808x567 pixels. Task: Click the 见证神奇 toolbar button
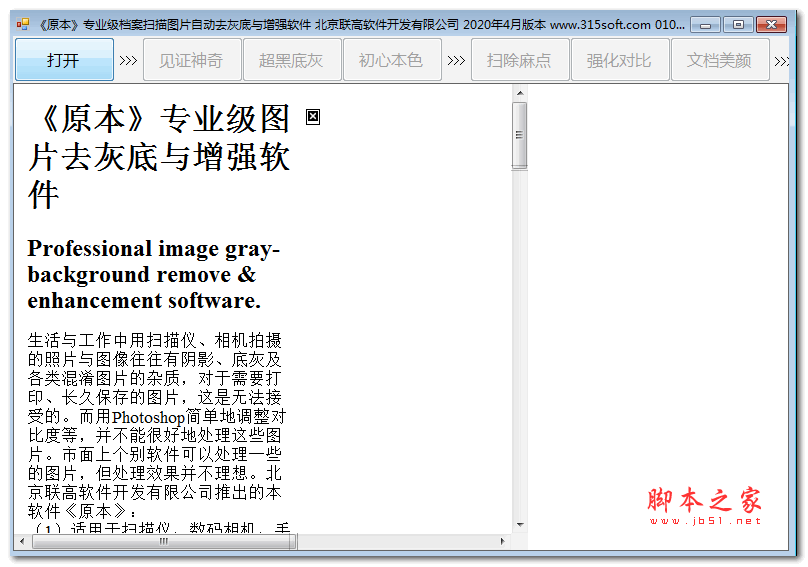coord(190,60)
